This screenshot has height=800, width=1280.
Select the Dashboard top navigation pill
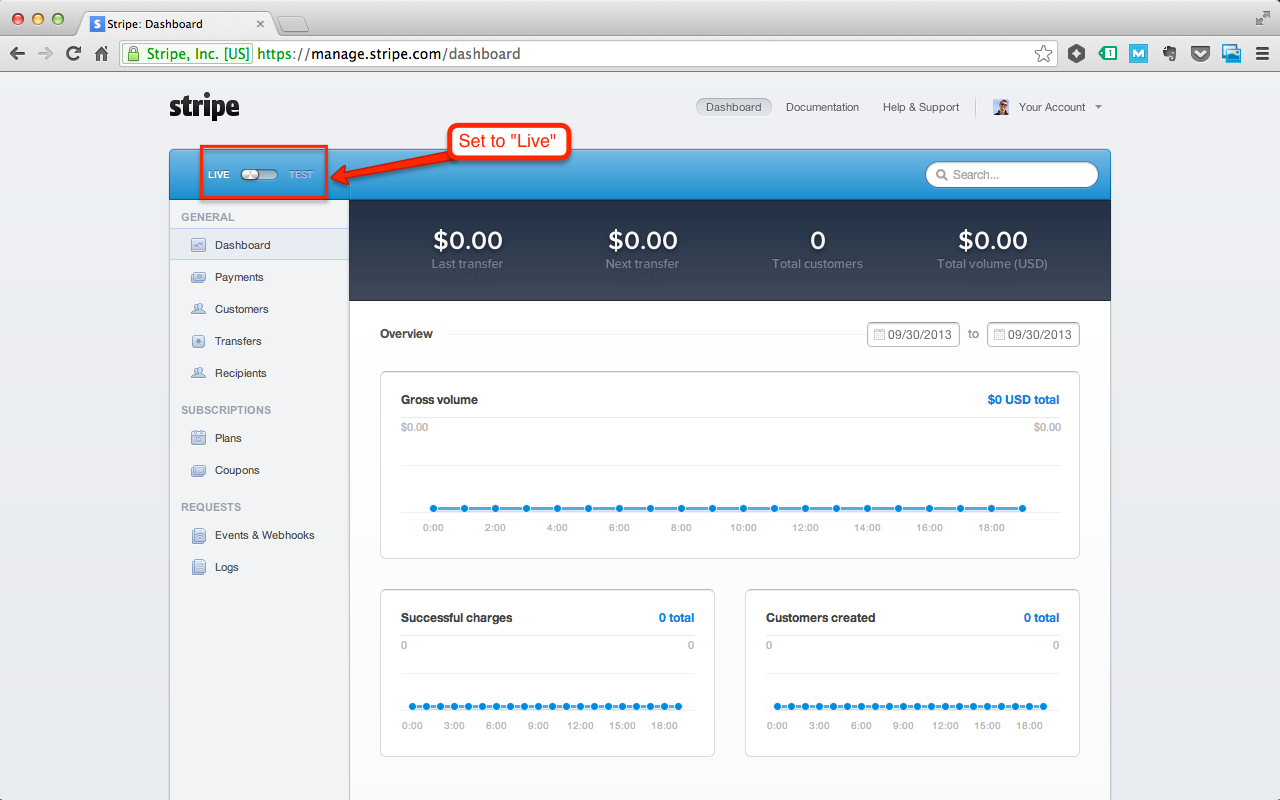[x=733, y=107]
